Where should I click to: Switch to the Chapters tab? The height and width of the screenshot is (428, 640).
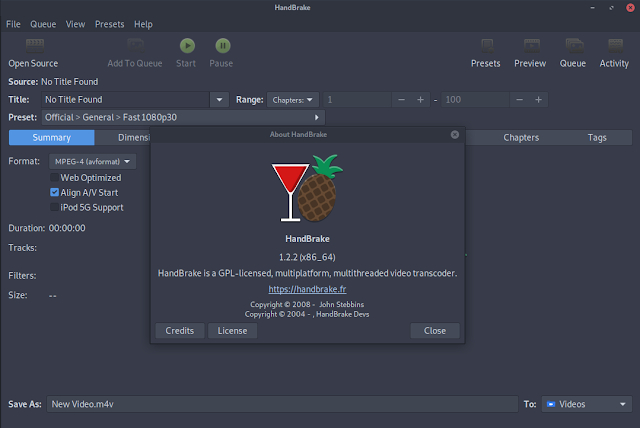click(521, 137)
